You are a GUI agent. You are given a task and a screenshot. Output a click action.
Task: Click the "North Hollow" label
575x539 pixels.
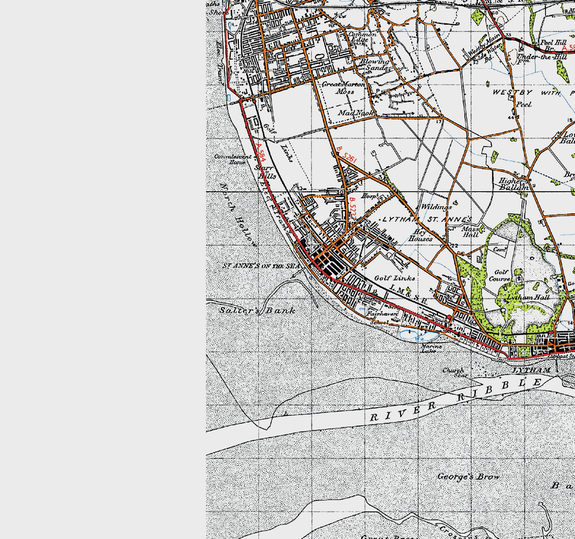point(238,214)
